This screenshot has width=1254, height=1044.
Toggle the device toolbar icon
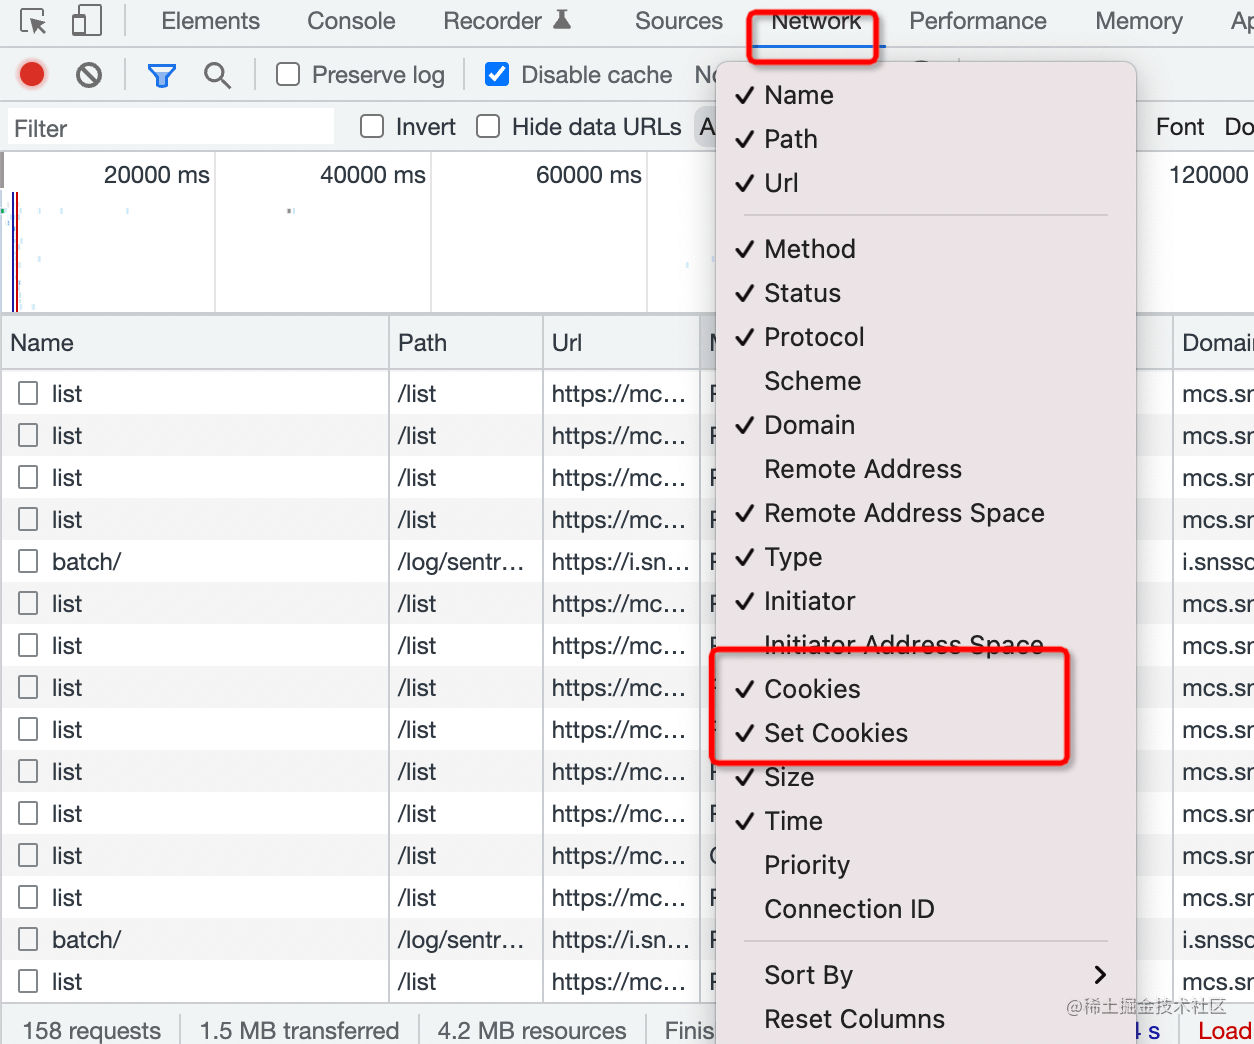(87, 21)
